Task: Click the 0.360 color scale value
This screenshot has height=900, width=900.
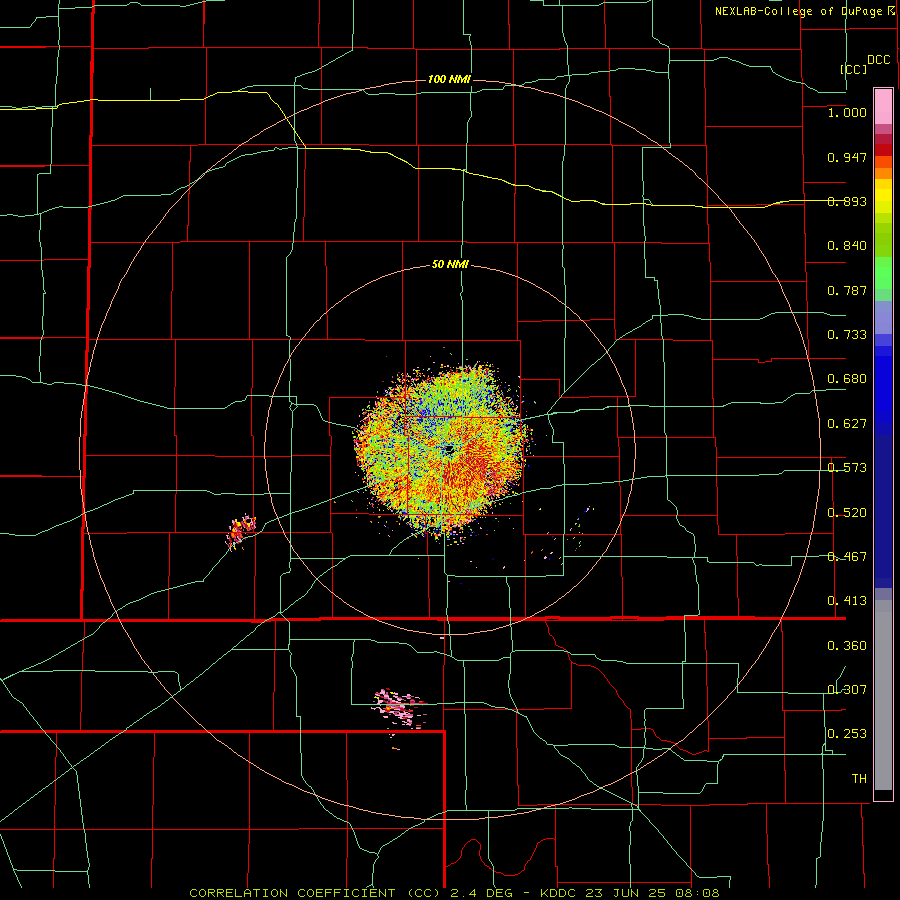Action: tap(847, 646)
